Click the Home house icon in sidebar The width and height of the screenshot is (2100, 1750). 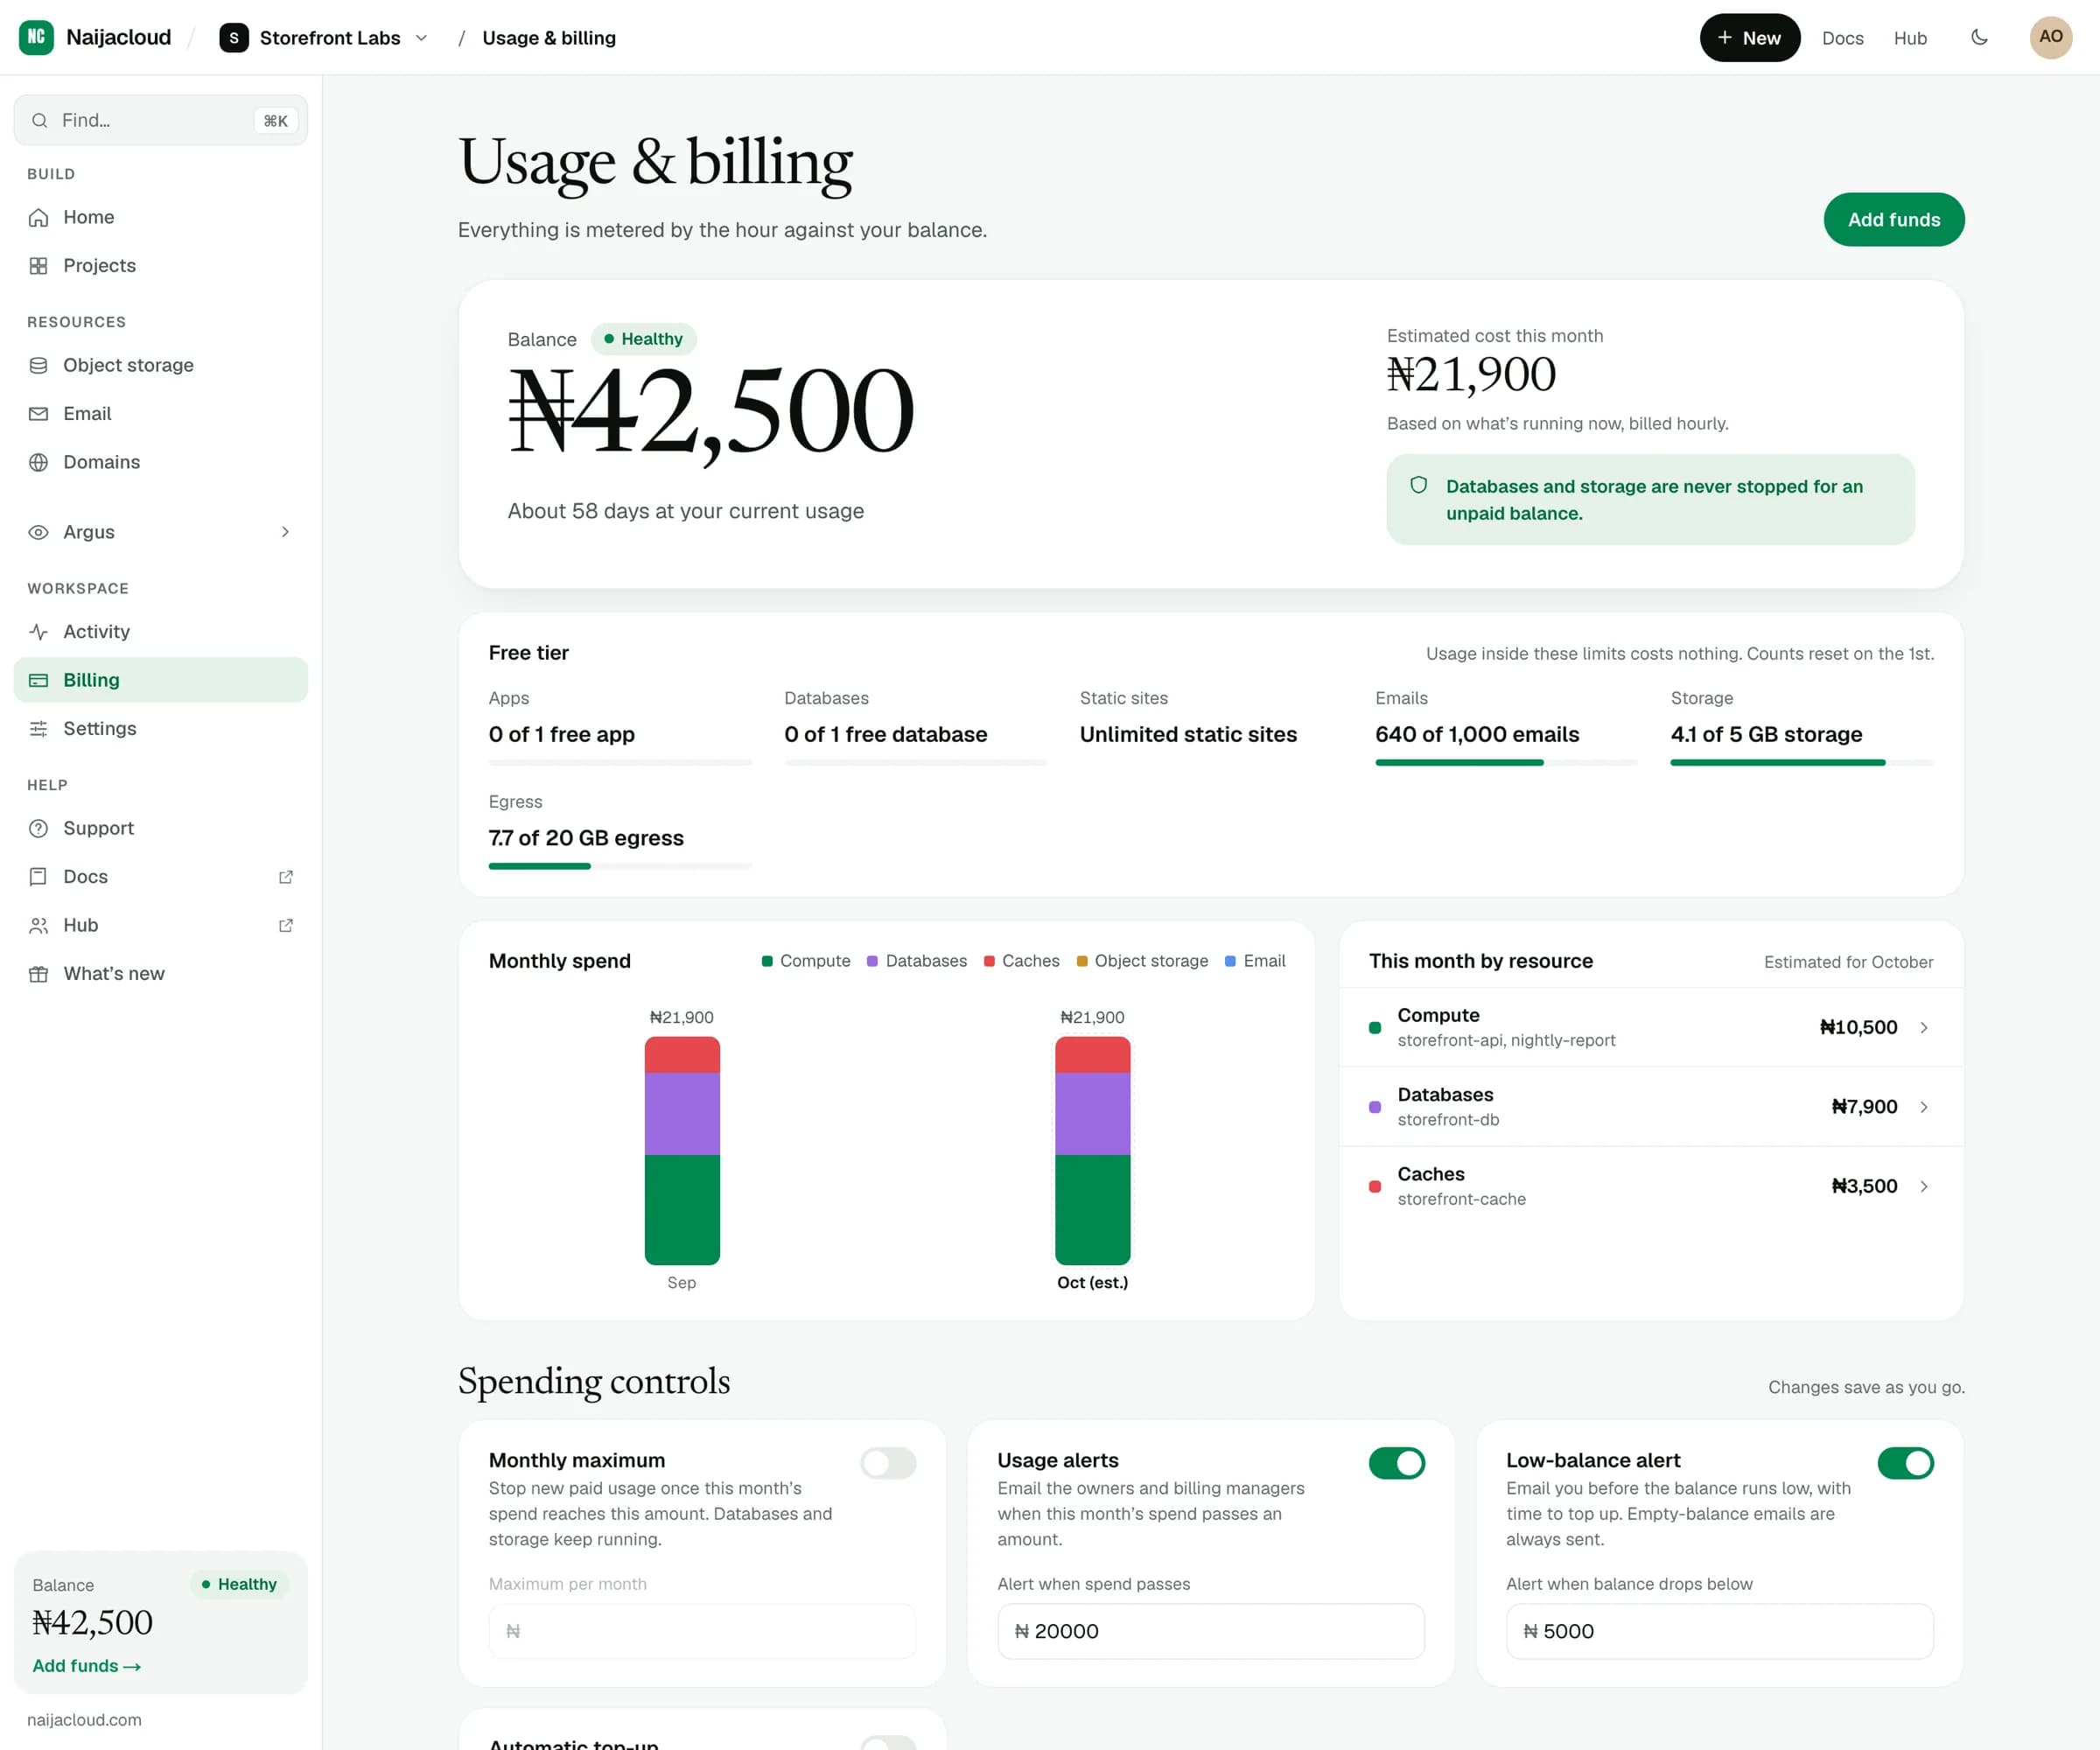pos(38,217)
